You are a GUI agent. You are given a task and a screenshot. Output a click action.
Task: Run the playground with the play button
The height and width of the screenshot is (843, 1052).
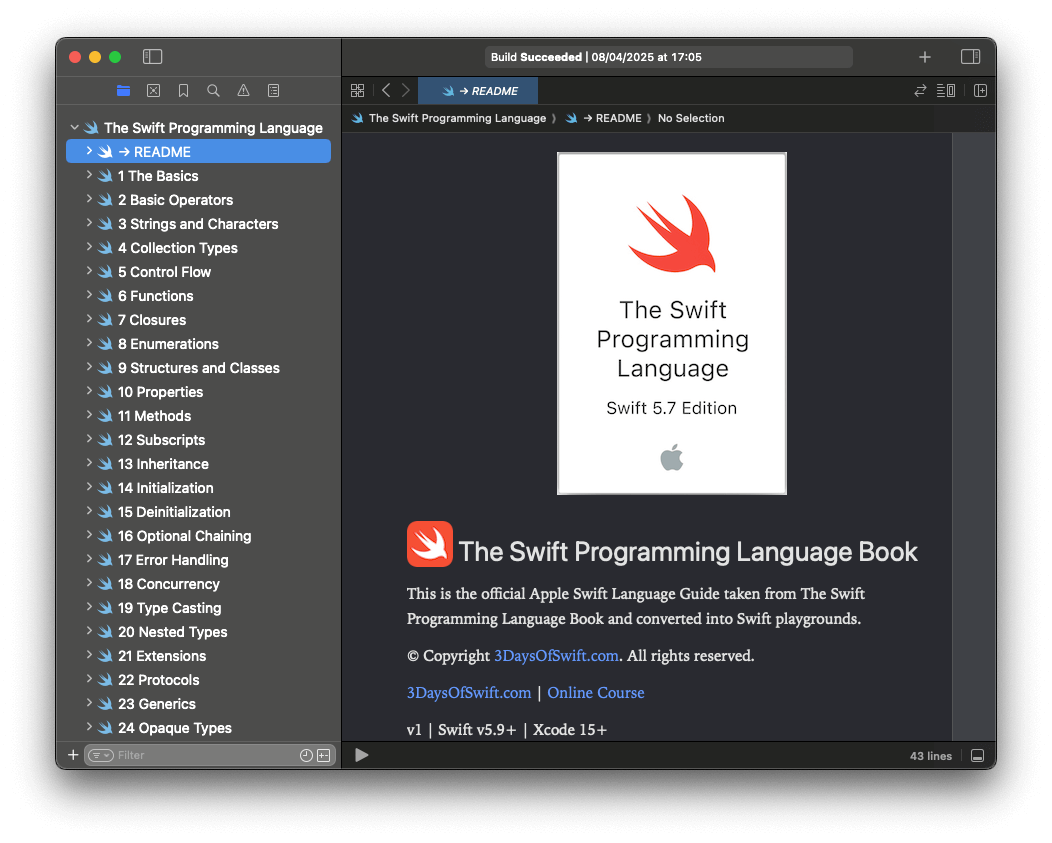coord(361,755)
